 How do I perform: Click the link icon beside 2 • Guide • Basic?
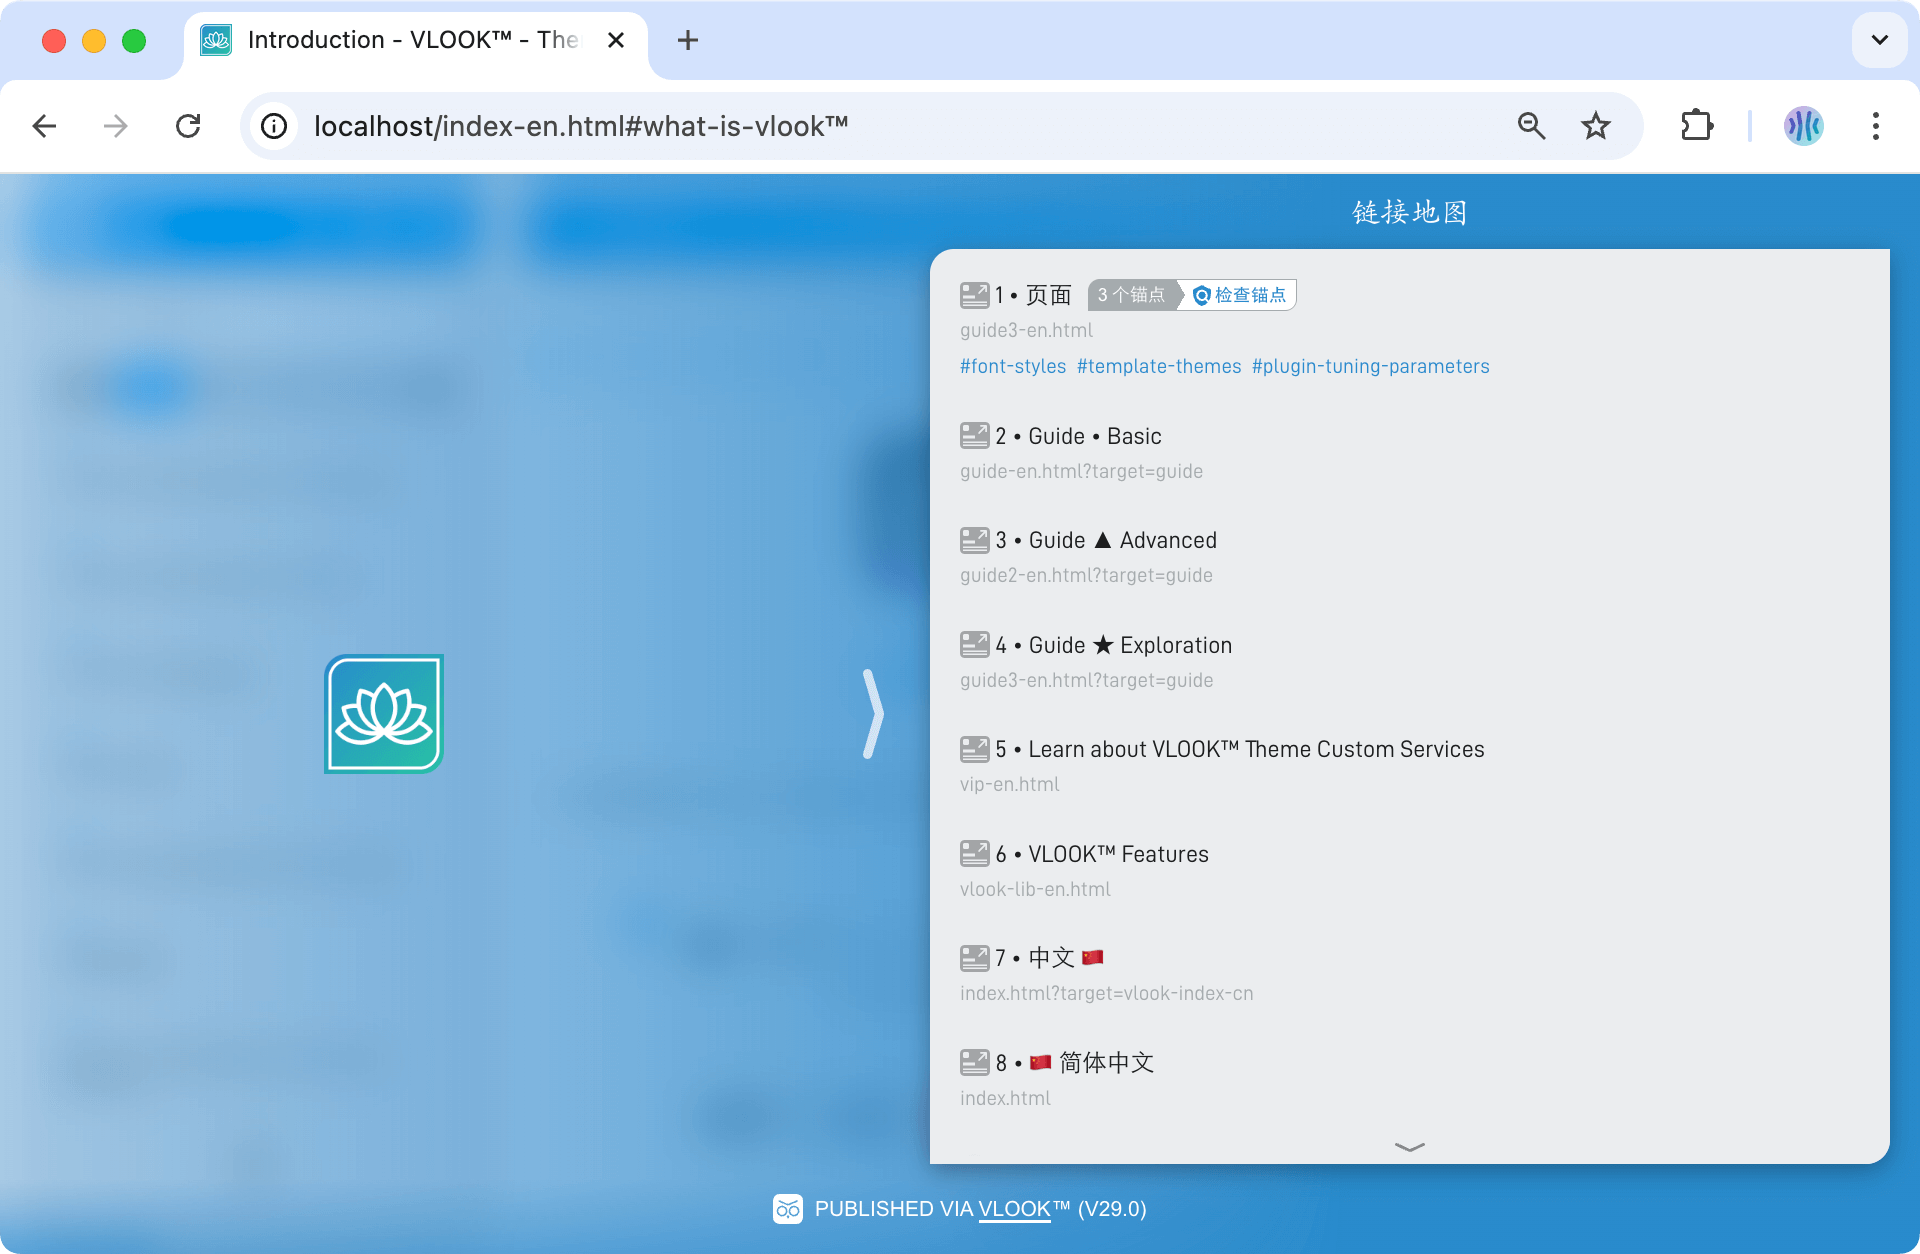coord(974,436)
